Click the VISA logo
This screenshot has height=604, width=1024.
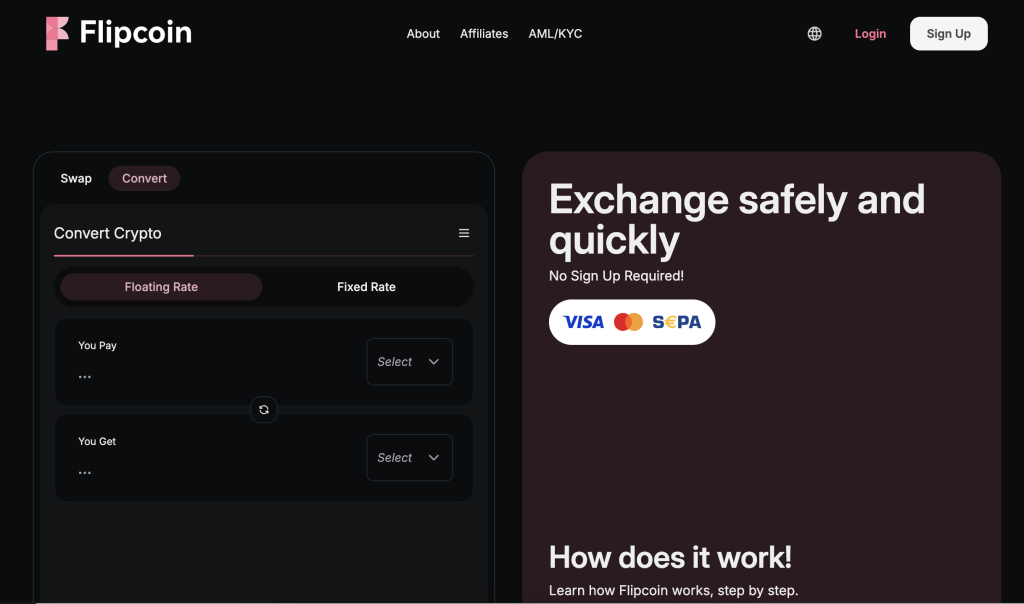[x=583, y=322]
